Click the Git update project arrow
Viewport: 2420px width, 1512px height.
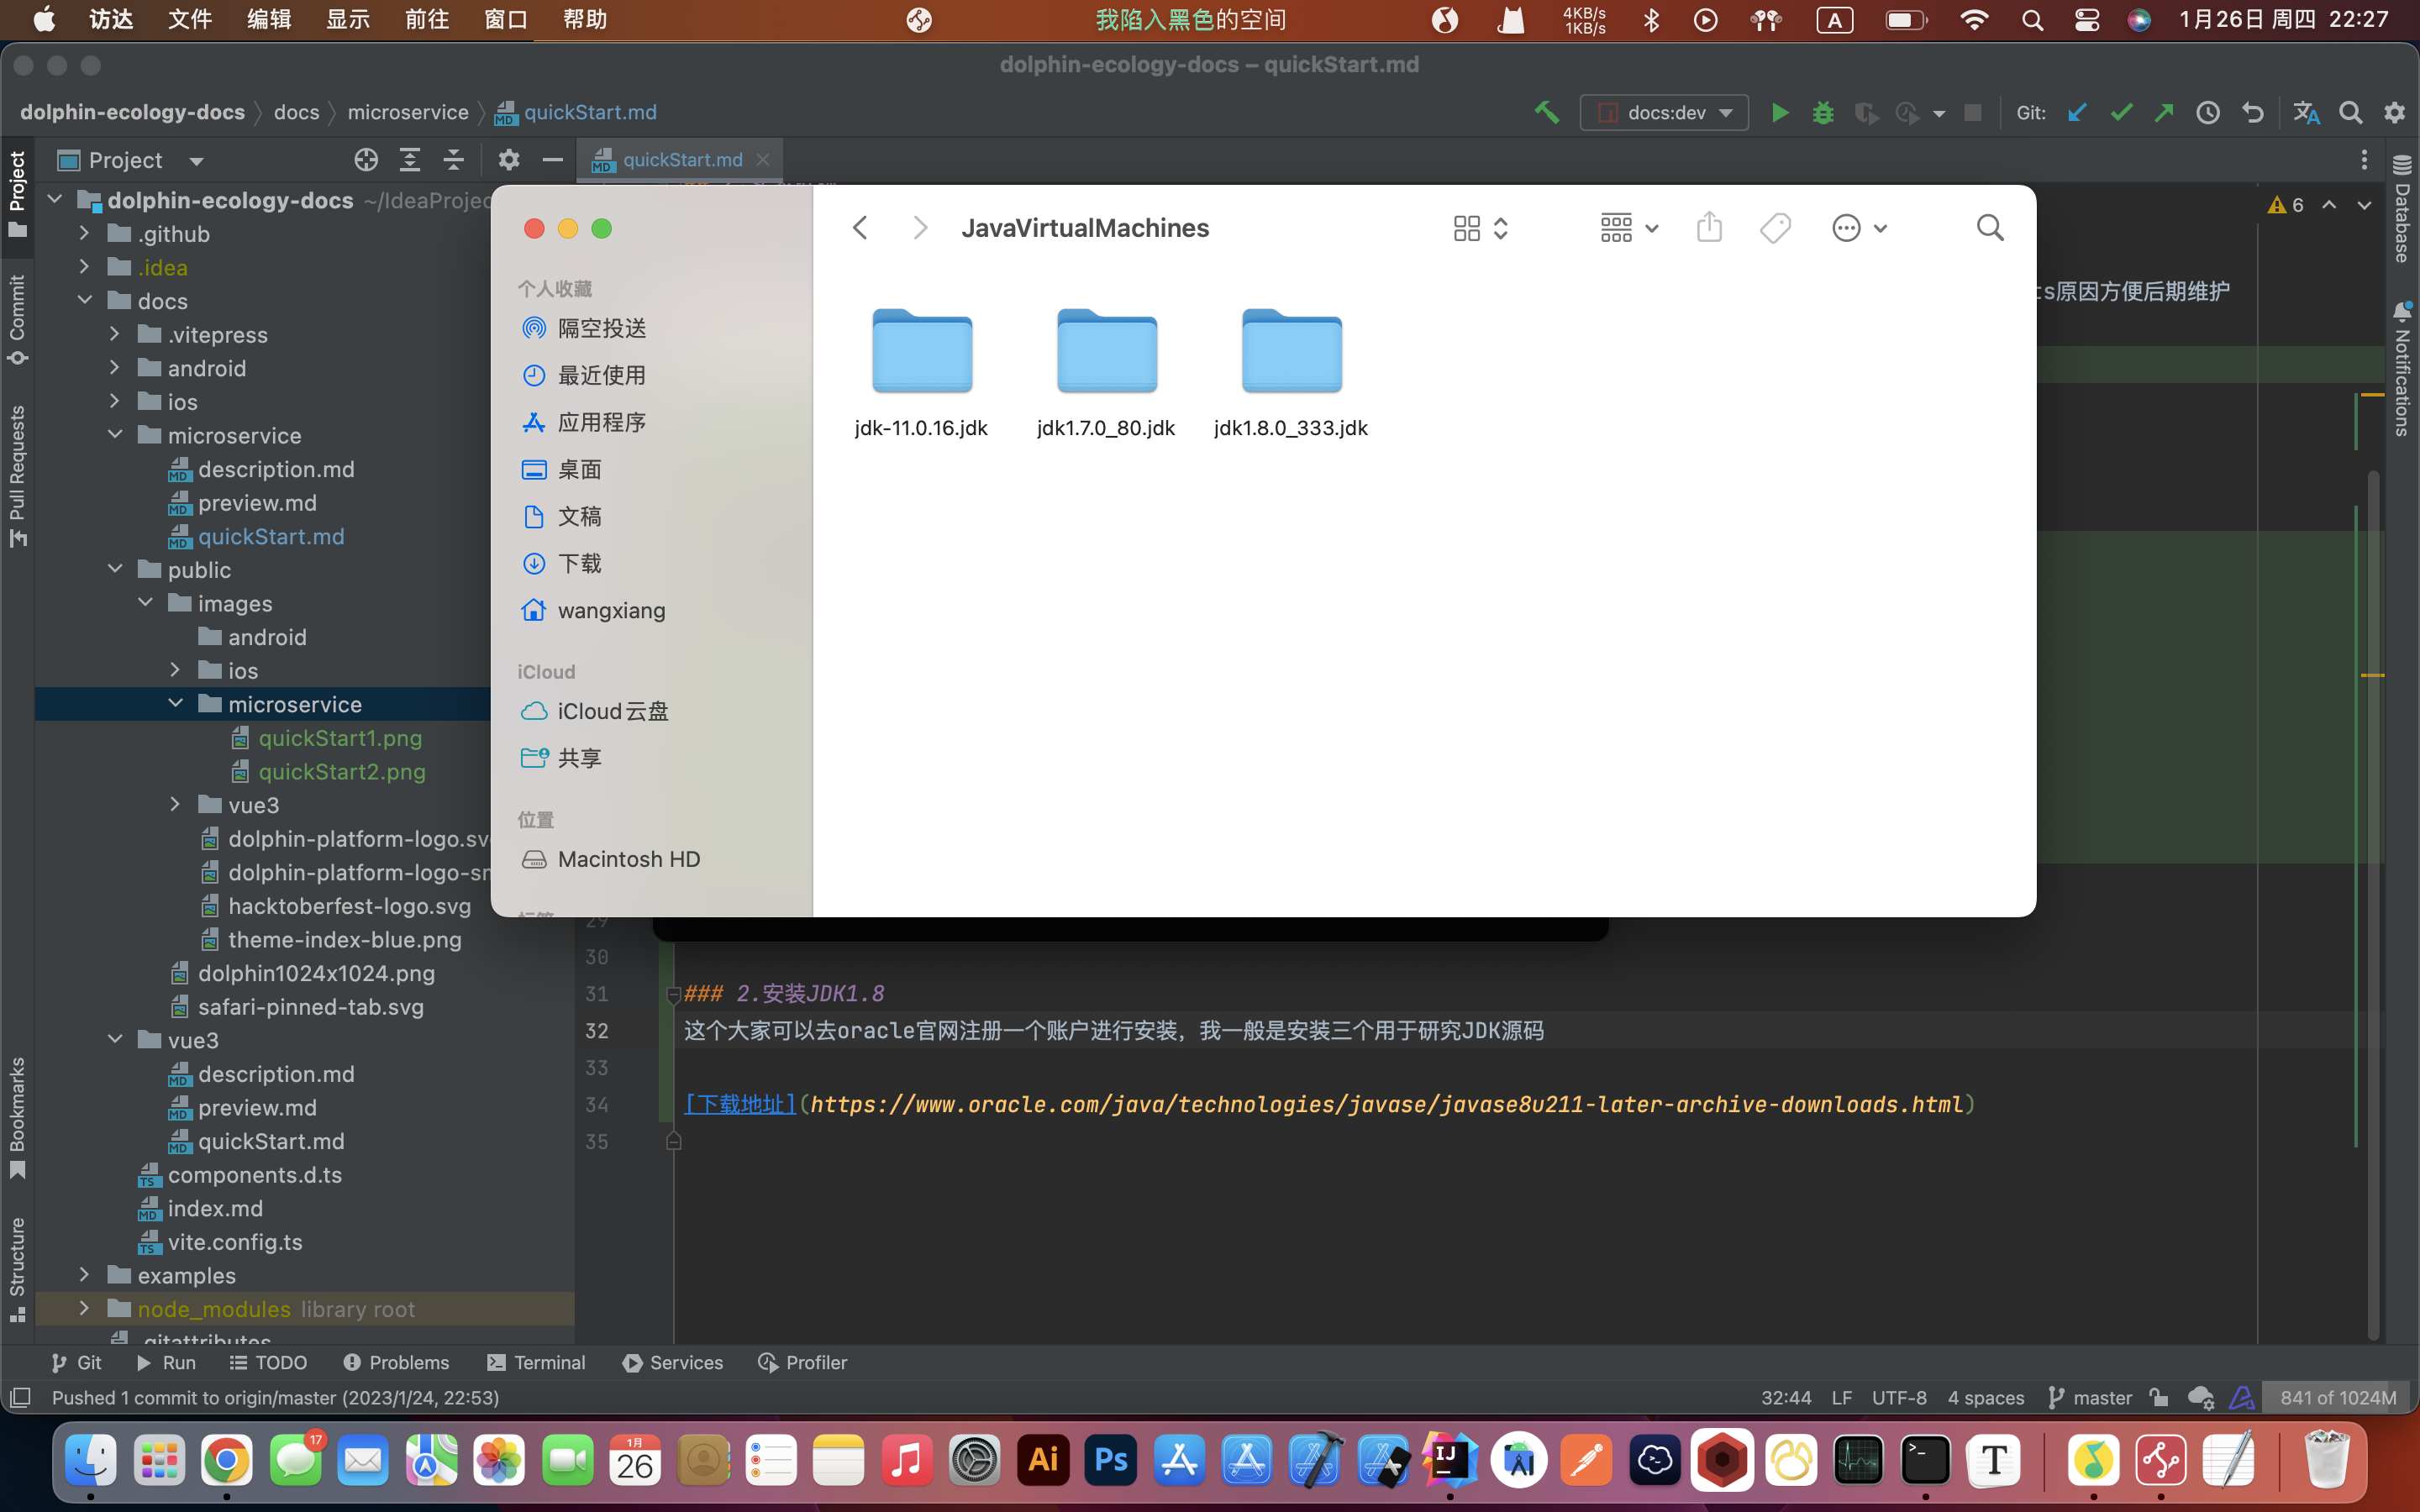pyautogui.click(x=2077, y=113)
